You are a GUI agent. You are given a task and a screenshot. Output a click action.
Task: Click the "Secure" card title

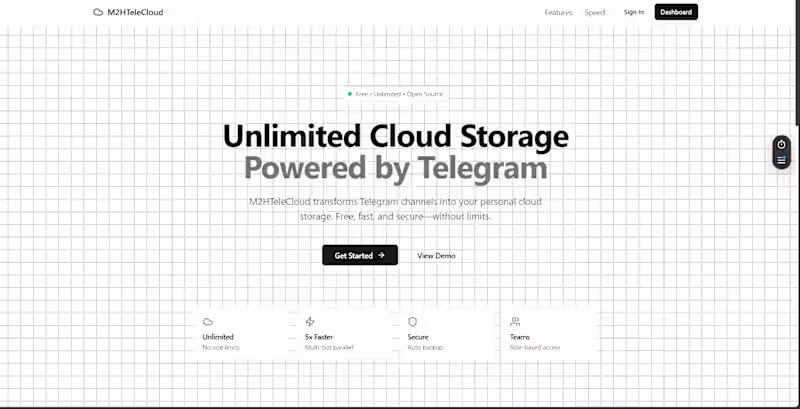[418, 337]
